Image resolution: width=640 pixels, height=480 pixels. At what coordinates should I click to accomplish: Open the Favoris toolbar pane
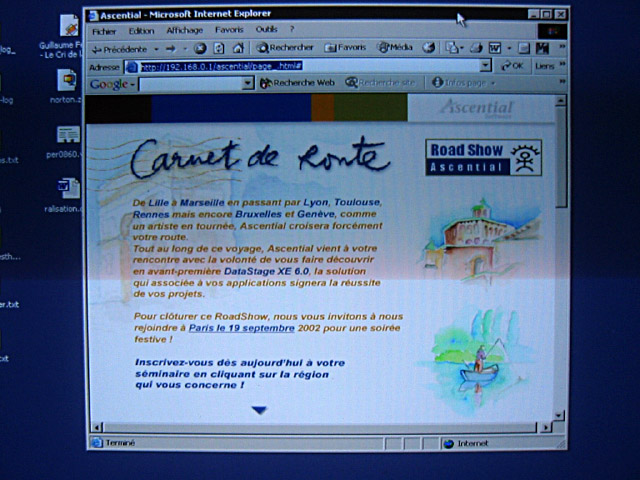click(x=345, y=48)
